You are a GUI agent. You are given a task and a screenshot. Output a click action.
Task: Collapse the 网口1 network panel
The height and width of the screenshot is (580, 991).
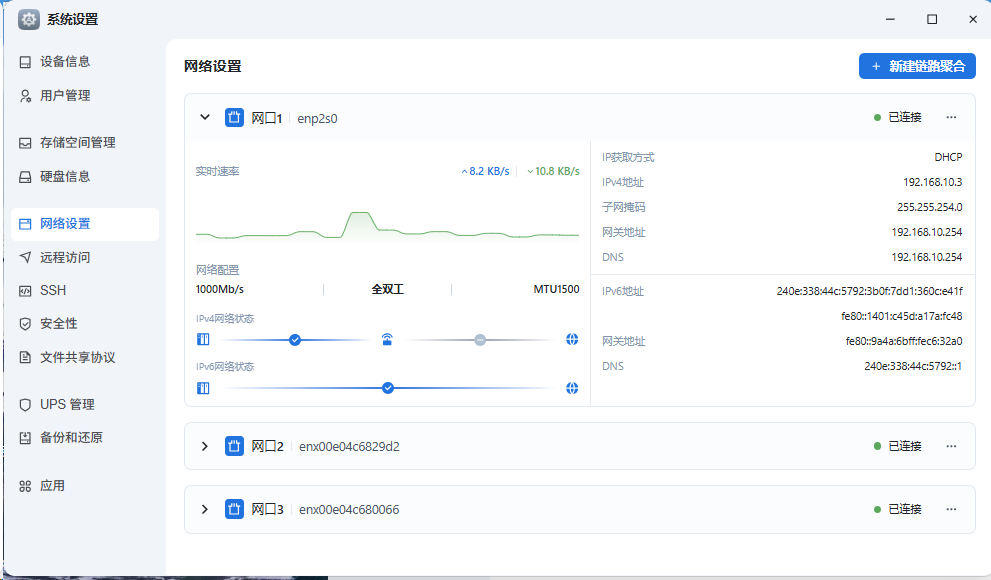click(x=205, y=118)
